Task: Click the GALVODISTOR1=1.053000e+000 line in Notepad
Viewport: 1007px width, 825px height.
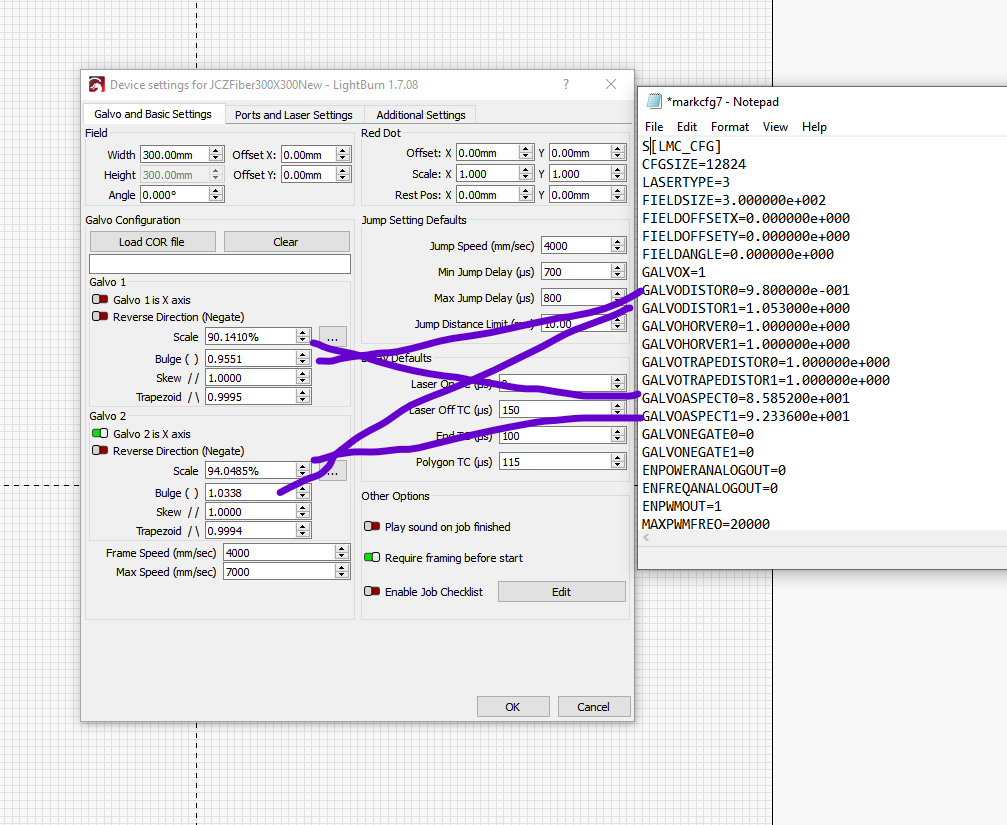Action: pos(746,308)
